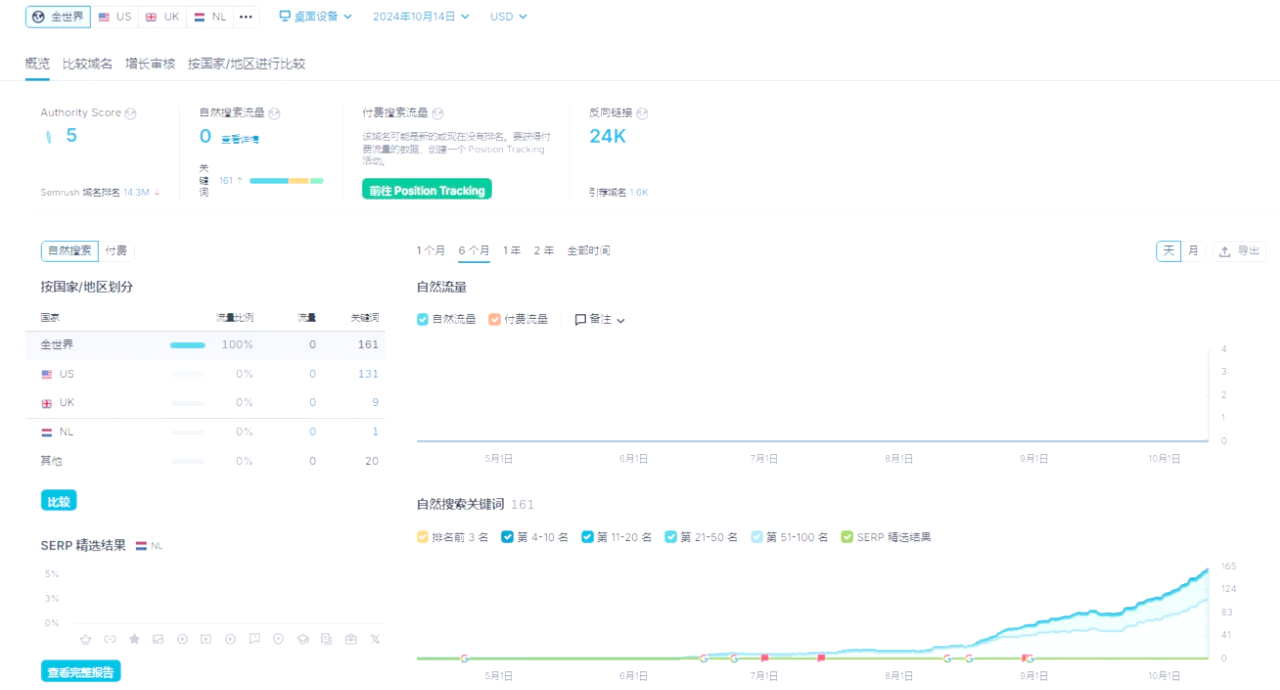1280x690 pixels.
Task: Click the Authority Score gauge icon beside 5
Action: [x=49, y=136]
